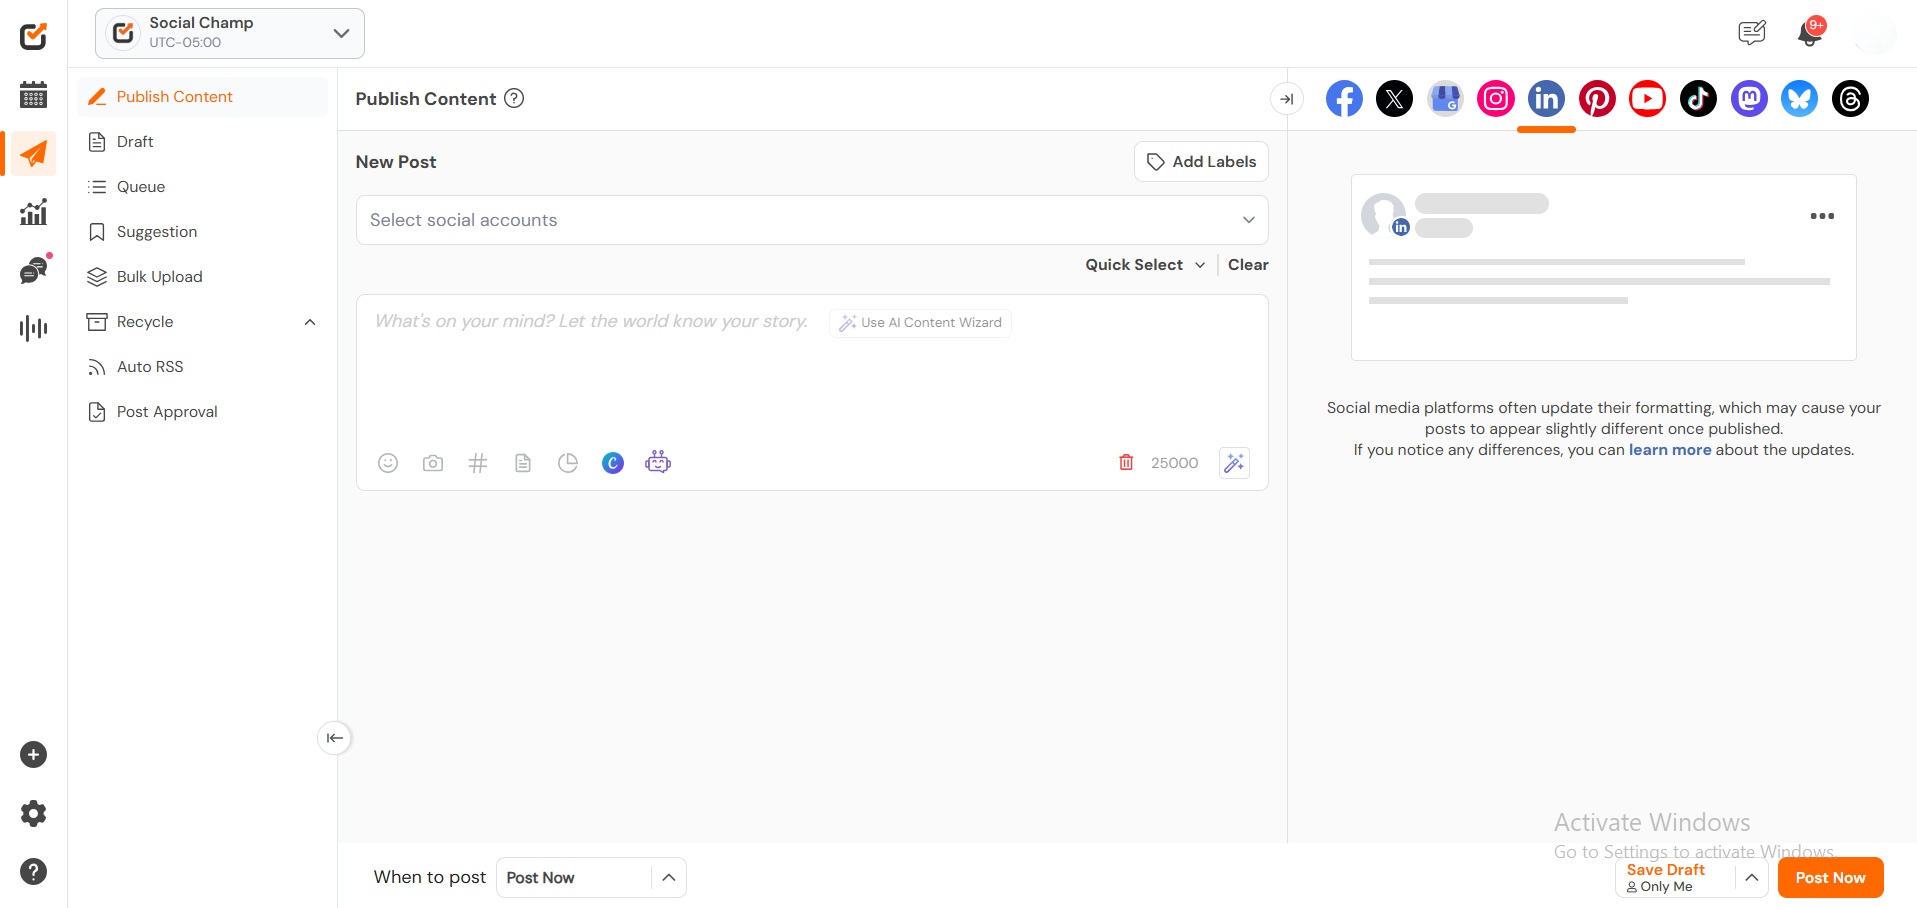This screenshot has height=908, width=1917.
Task: Click the Canva design icon
Action: (x=613, y=463)
